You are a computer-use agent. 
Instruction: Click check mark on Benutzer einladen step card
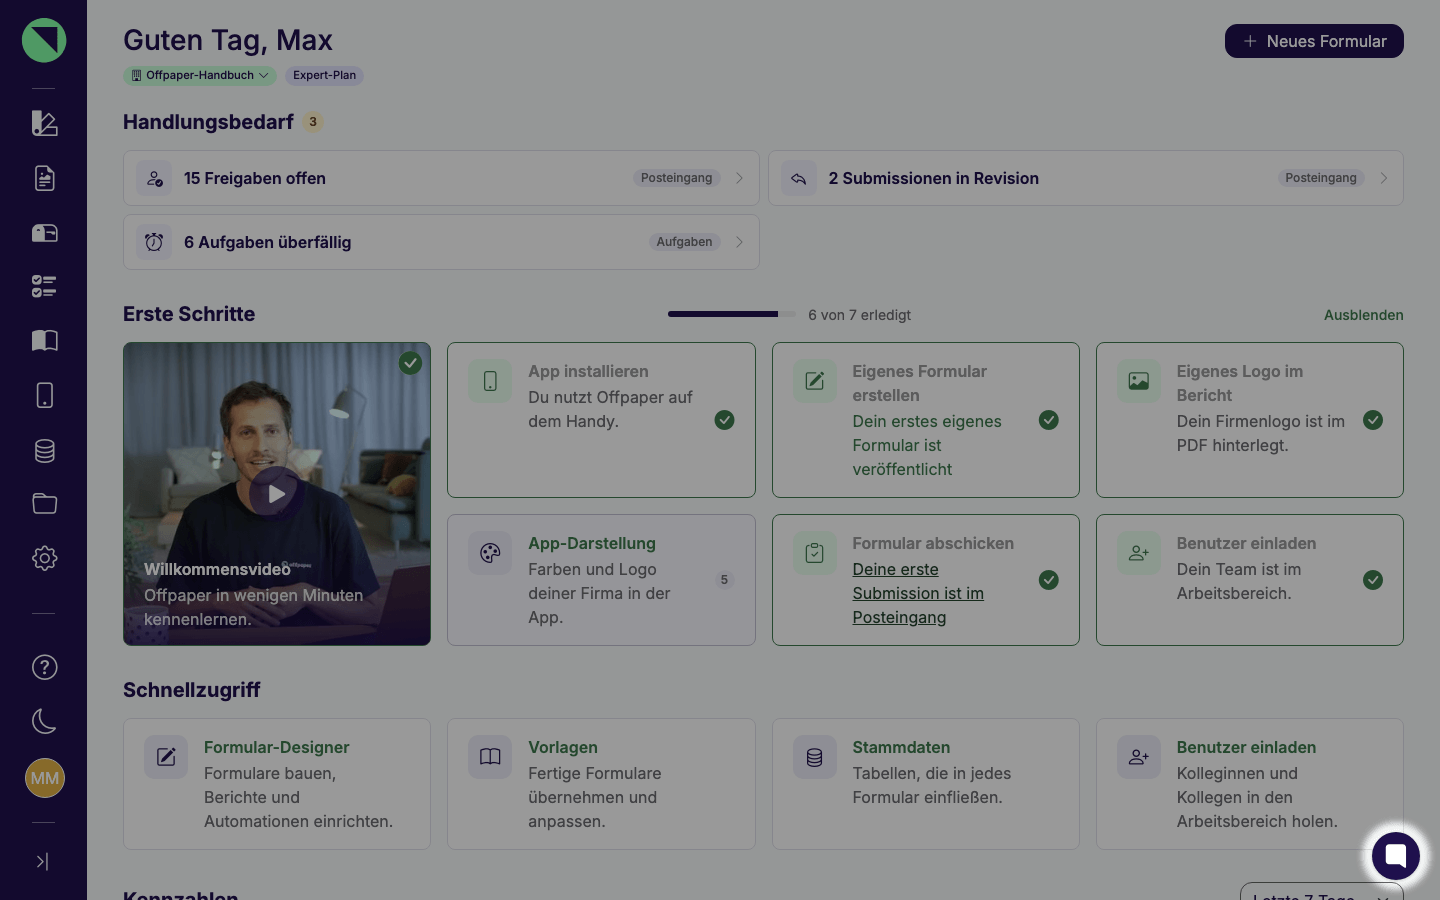(x=1373, y=580)
